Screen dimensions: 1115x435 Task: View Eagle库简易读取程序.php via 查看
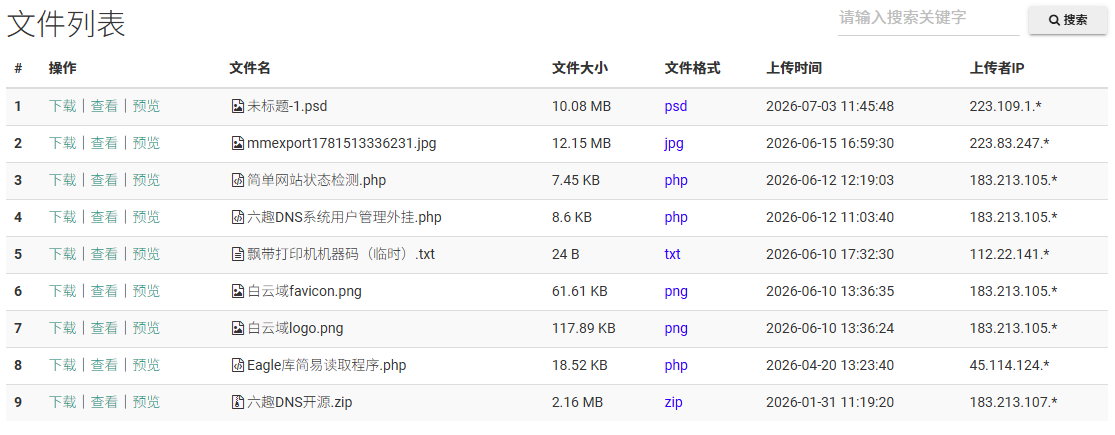[x=104, y=365]
